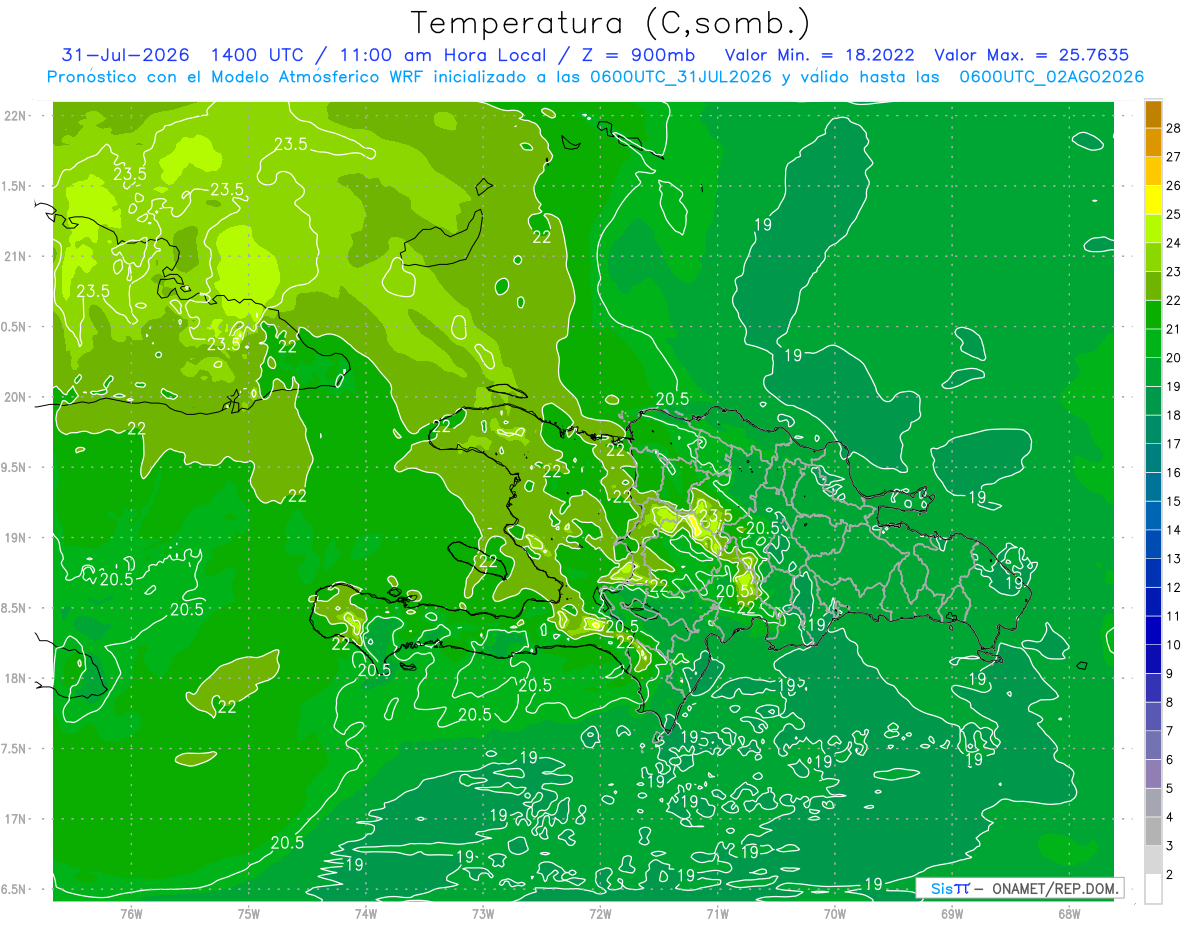Click the colorbar label 28
This screenshot has width=1200, height=927.
tap(1175, 128)
